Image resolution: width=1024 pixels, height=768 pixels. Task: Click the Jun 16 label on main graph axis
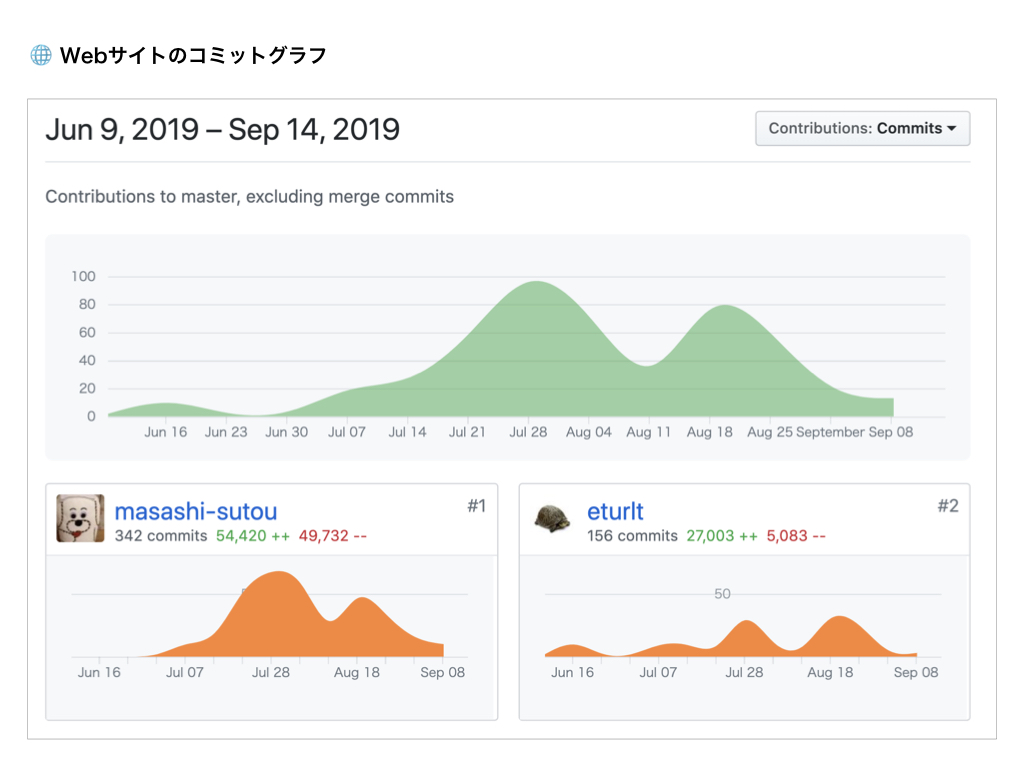[x=166, y=432]
